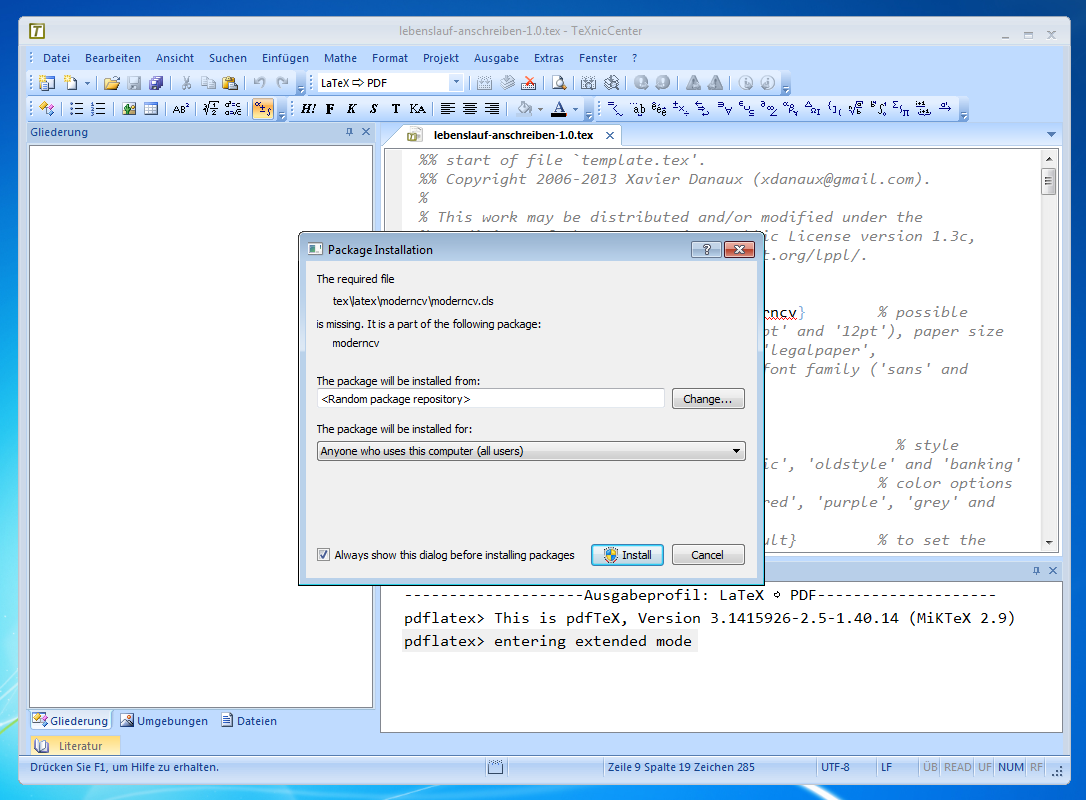Select the Literatur tab
This screenshot has width=1086, height=800.
click(75, 746)
